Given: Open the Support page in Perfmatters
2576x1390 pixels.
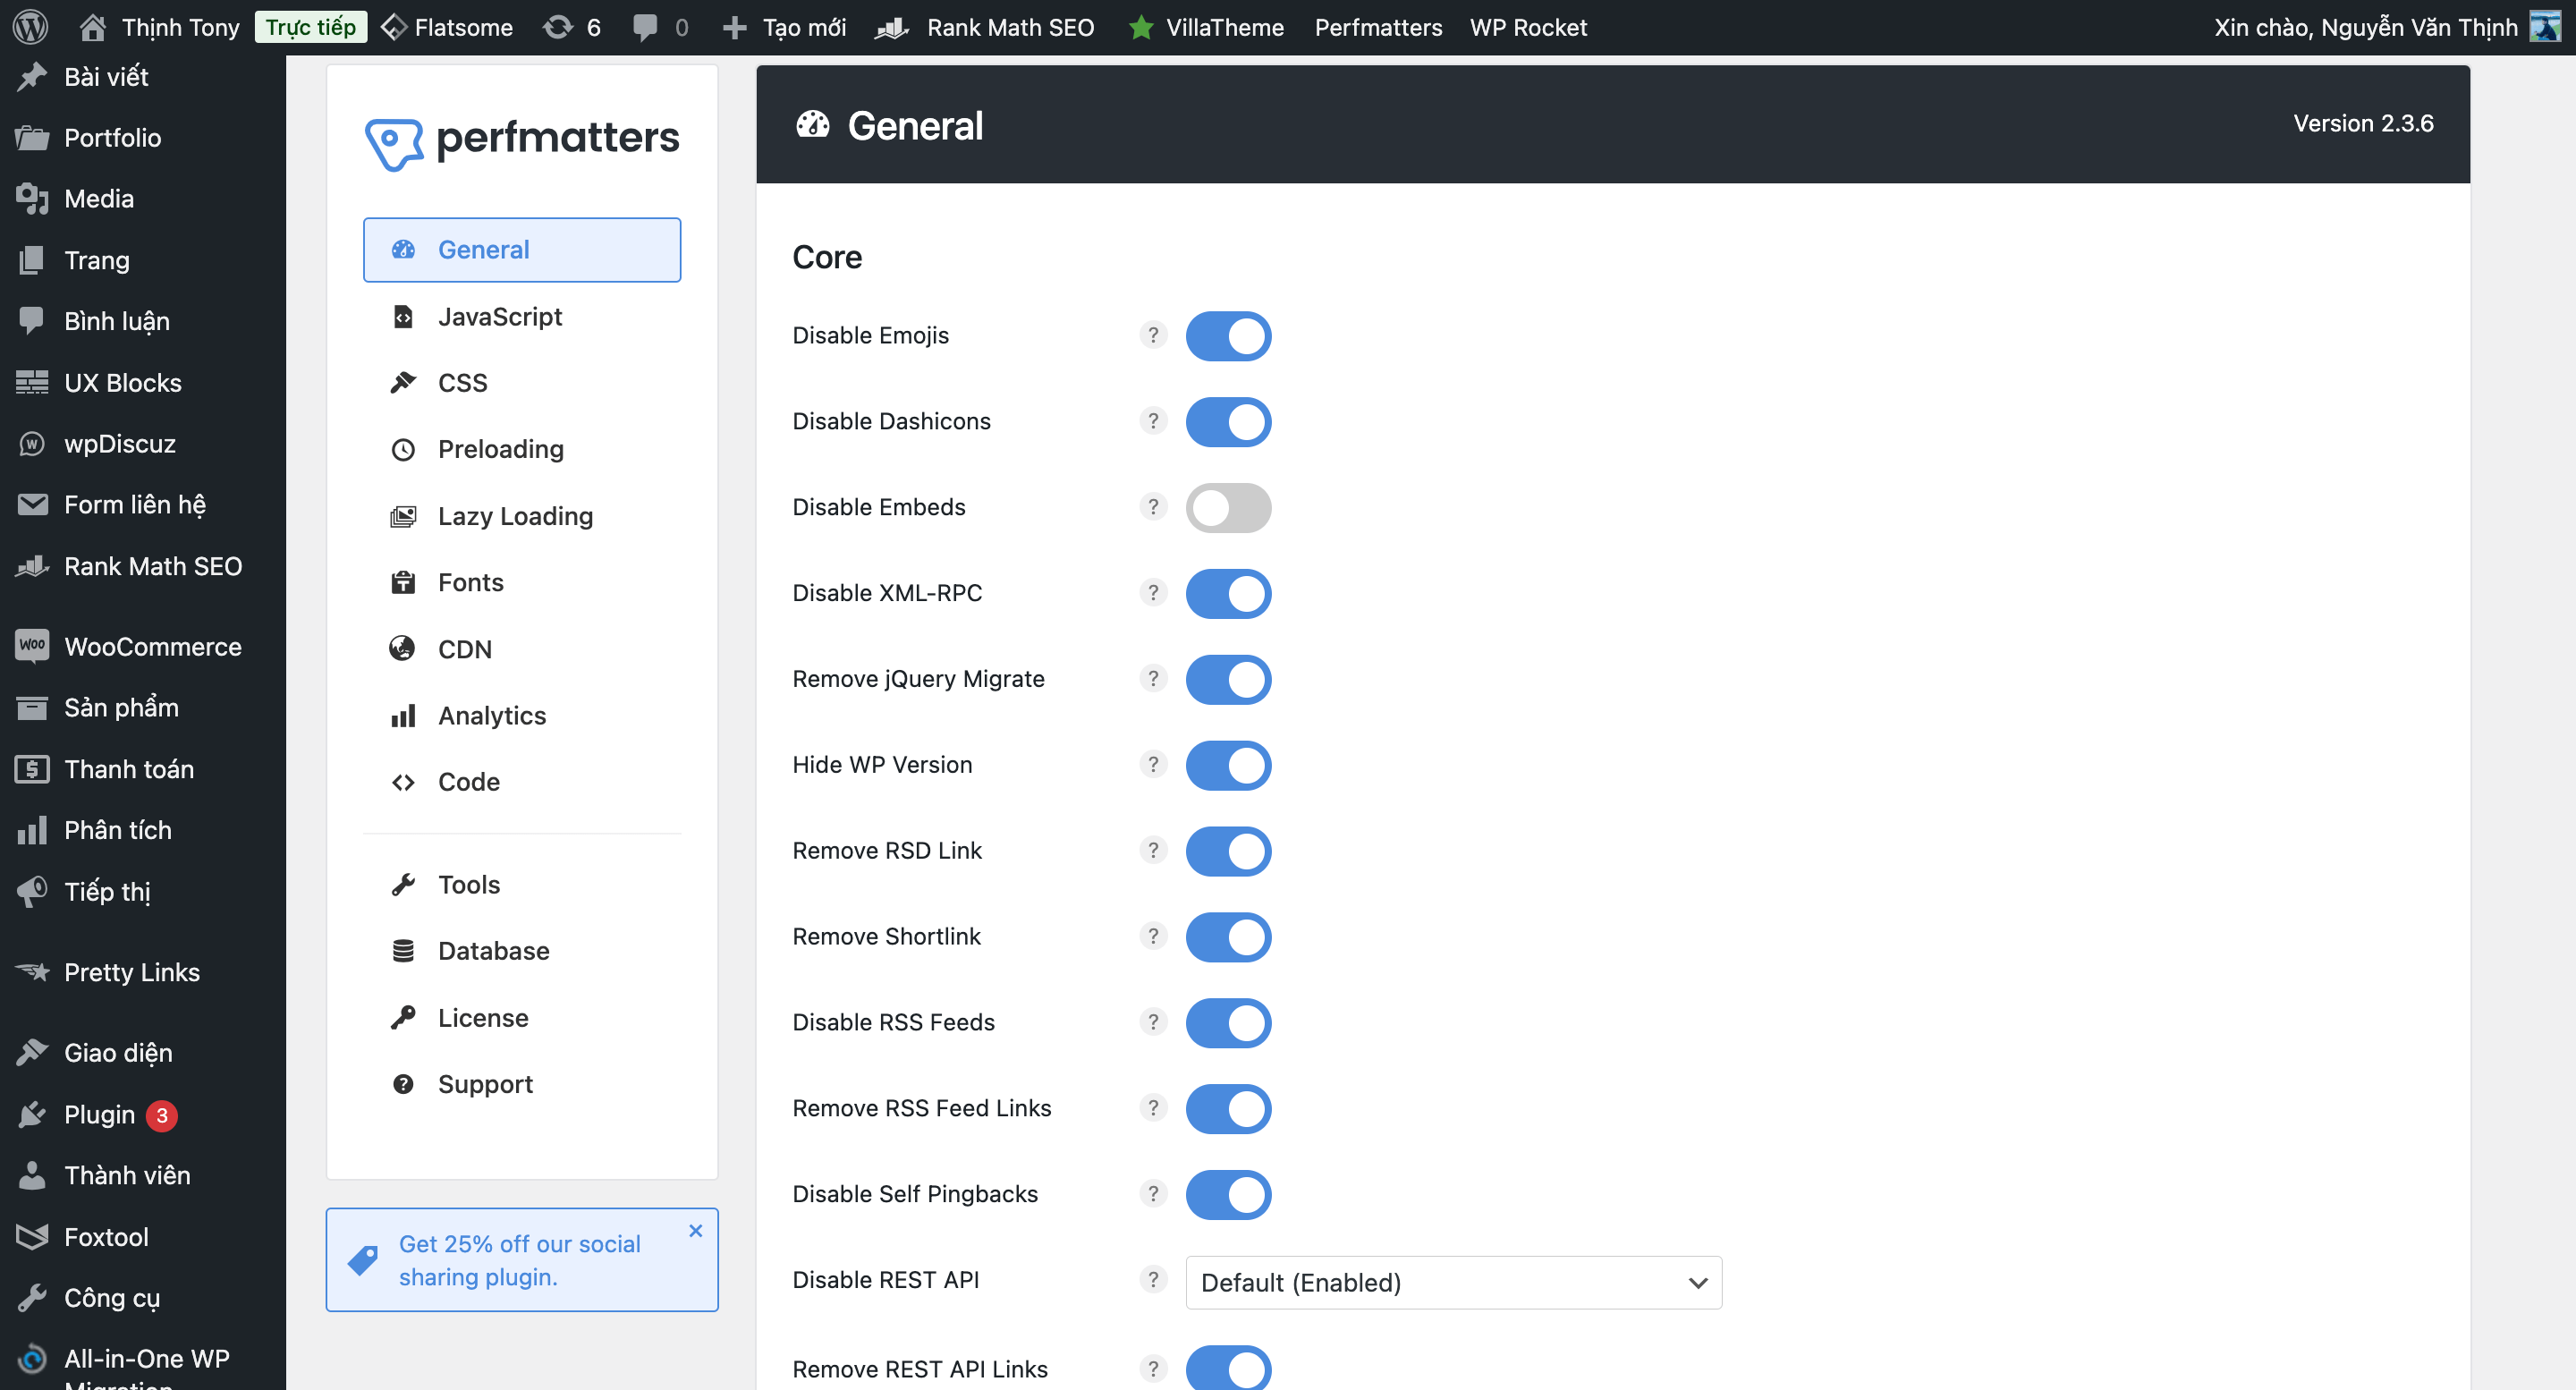Looking at the screenshot, I should (x=484, y=1084).
